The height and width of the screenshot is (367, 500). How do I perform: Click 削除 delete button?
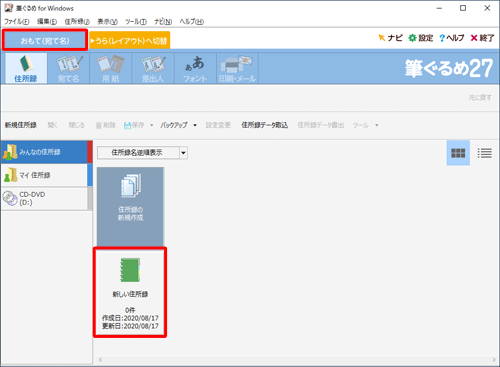click(x=106, y=125)
